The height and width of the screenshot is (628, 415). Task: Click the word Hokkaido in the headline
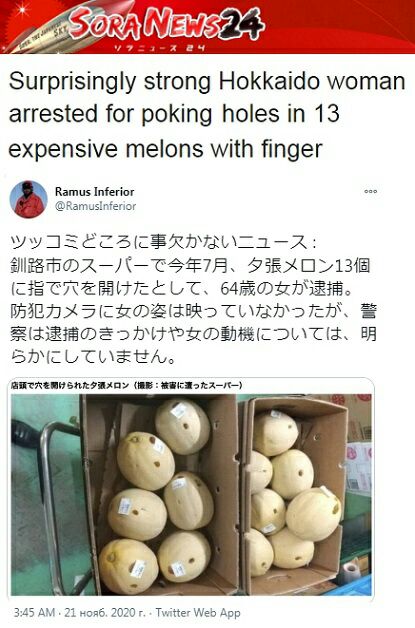[269, 81]
